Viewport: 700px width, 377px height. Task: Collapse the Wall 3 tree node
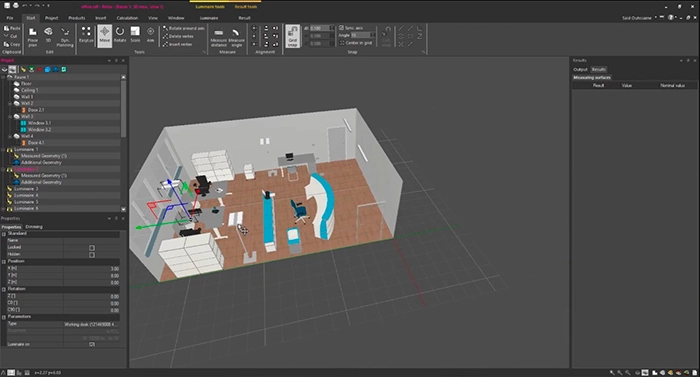point(10,116)
